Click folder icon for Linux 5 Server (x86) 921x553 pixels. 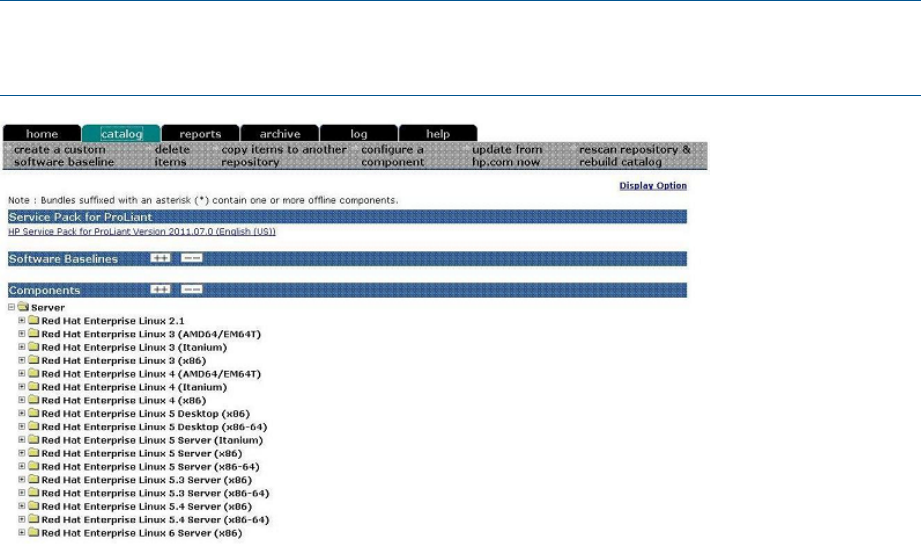click(33, 453)
